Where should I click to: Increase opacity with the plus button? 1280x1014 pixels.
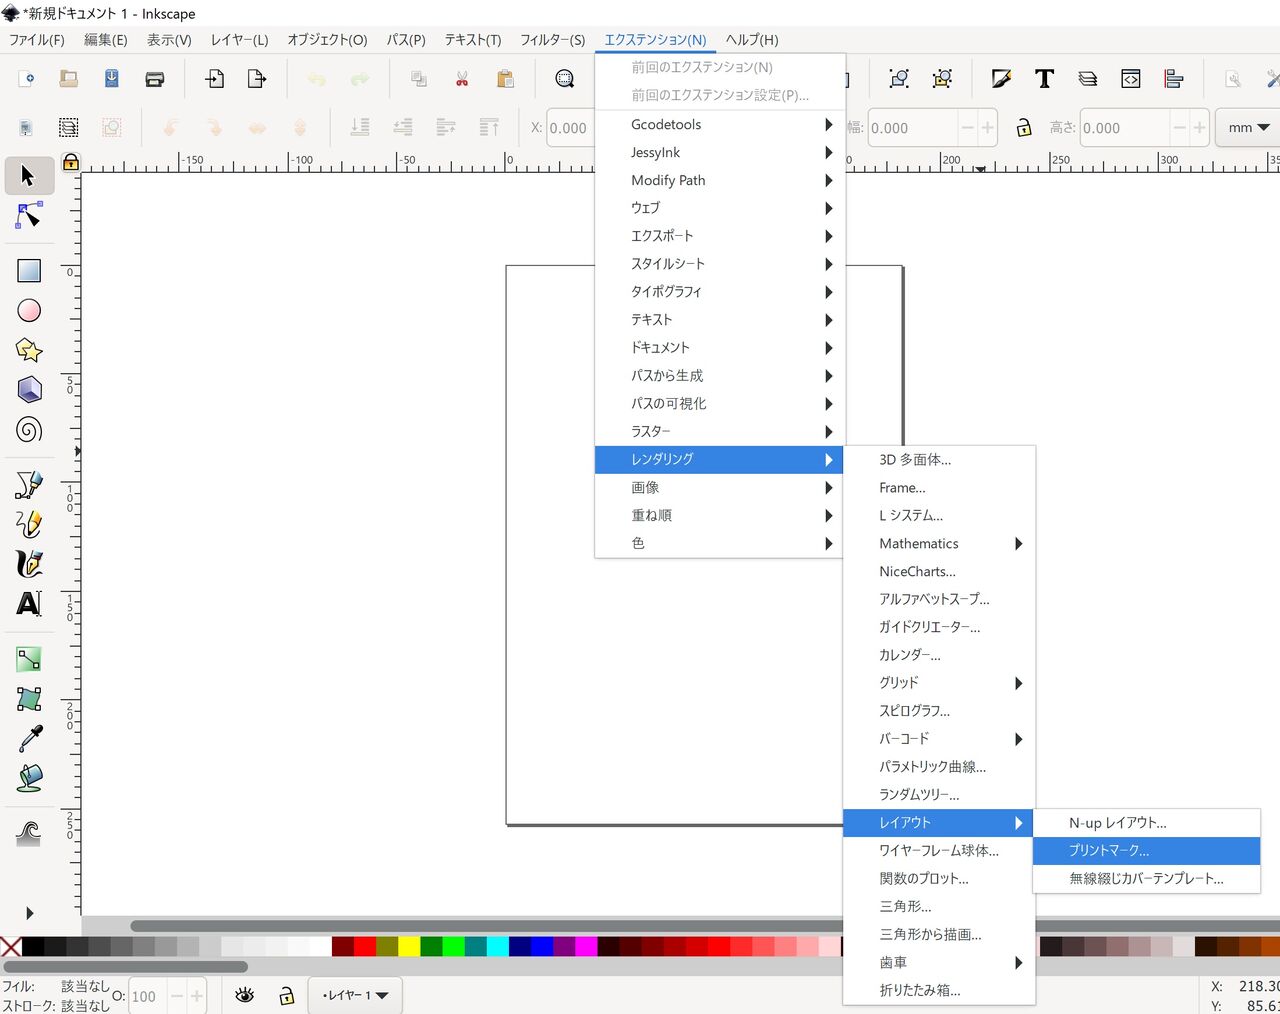[197, 996]
